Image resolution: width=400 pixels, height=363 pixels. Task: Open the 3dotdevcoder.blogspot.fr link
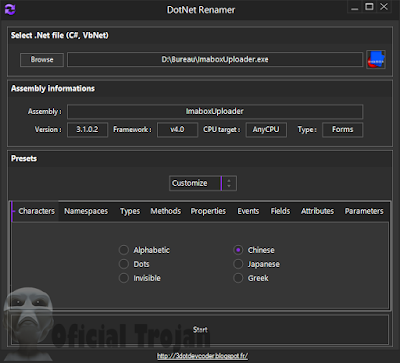[x=202, y=356]
